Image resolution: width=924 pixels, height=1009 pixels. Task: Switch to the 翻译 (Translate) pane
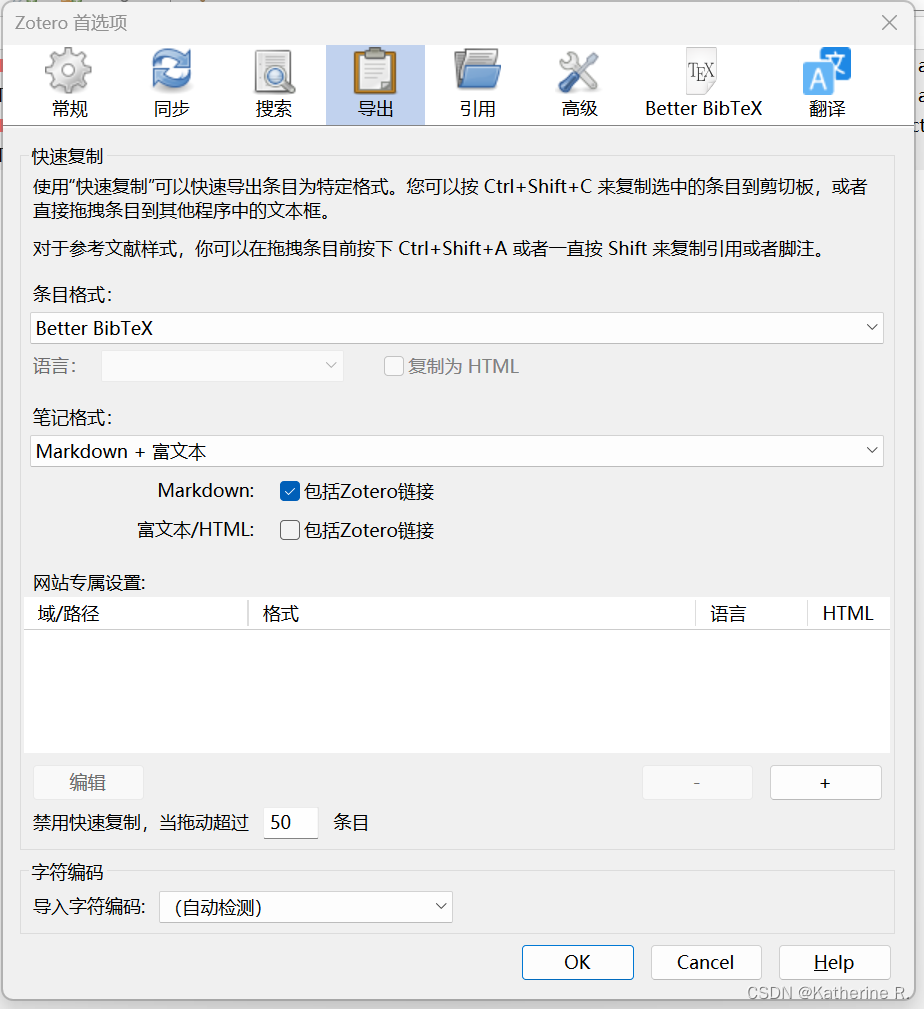[827, 84]
